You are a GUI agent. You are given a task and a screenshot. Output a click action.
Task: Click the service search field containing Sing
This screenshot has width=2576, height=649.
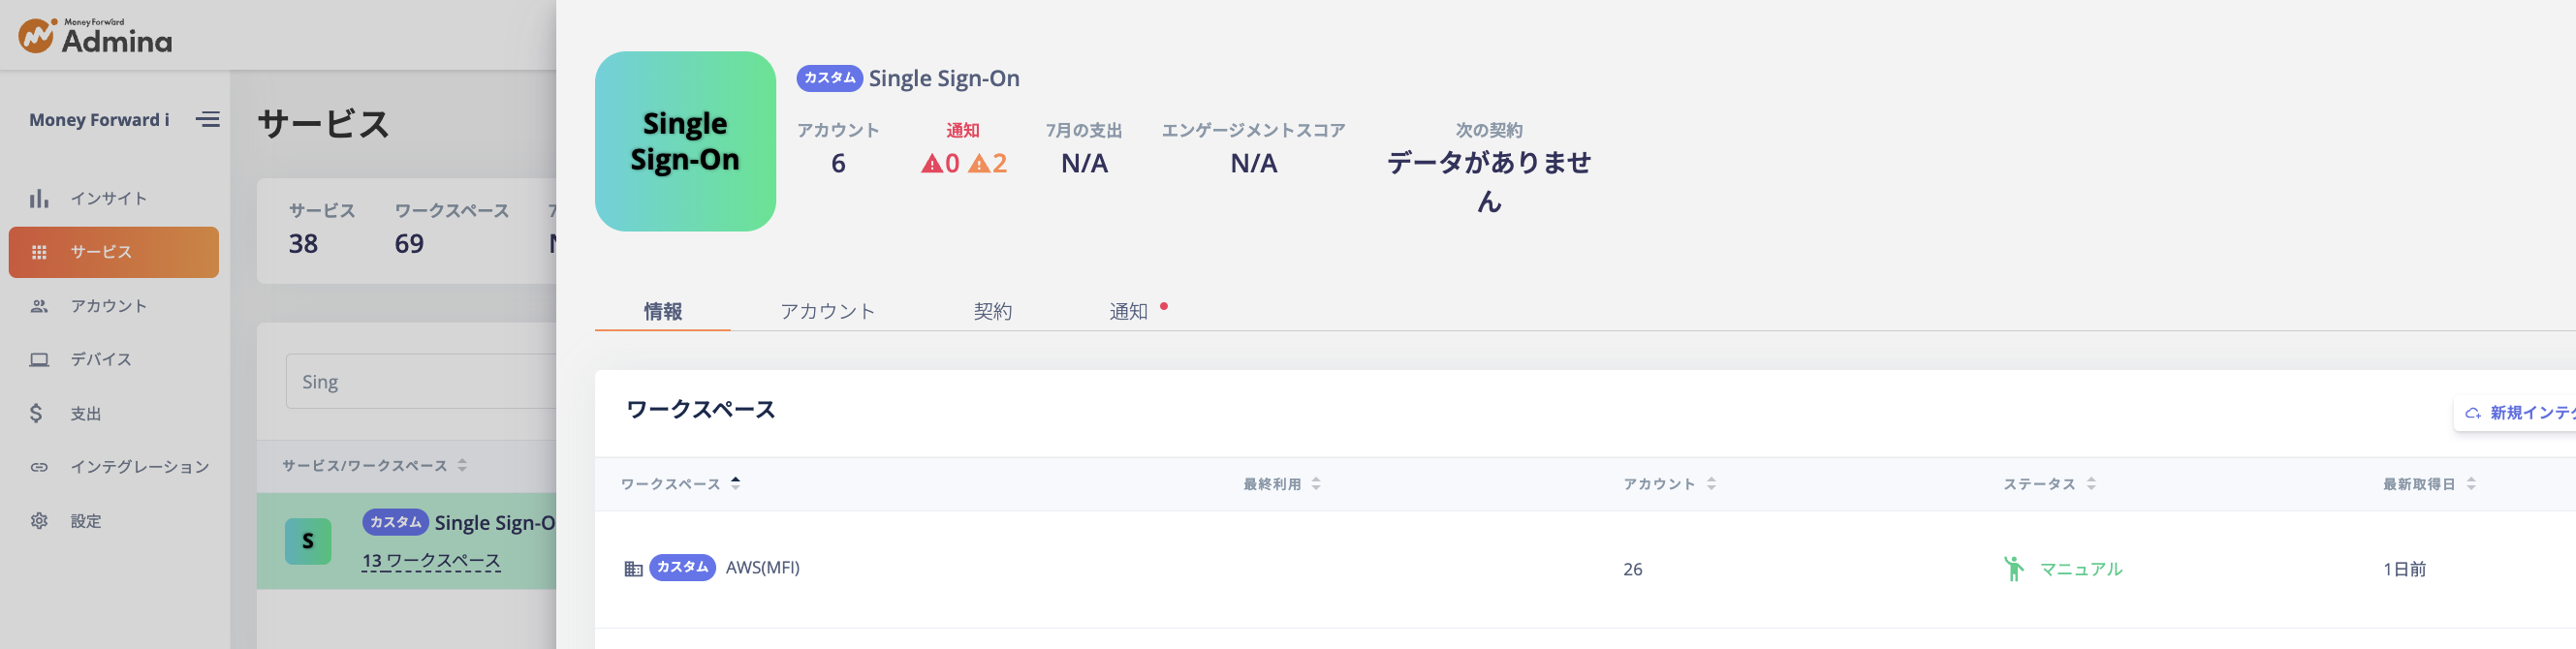pos(420,382)
